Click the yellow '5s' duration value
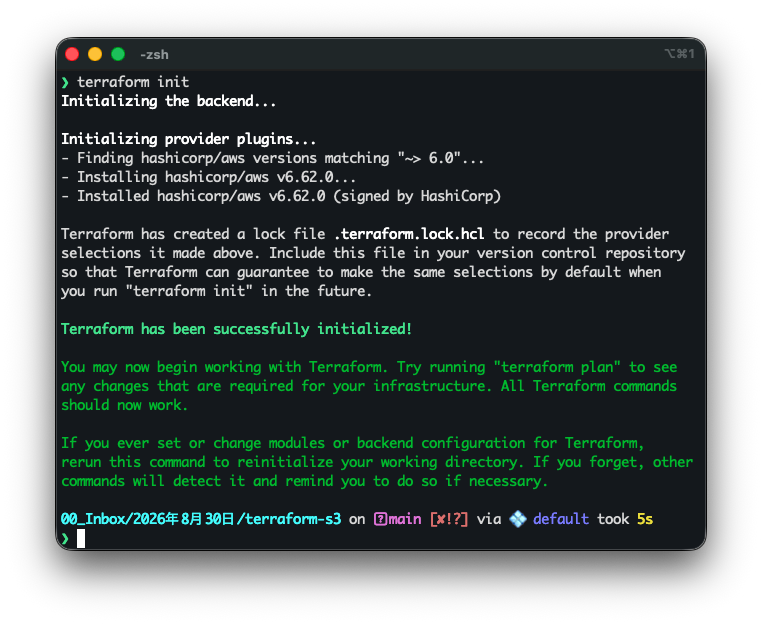Viewport: 762px width, 624px height. [645, 519]
